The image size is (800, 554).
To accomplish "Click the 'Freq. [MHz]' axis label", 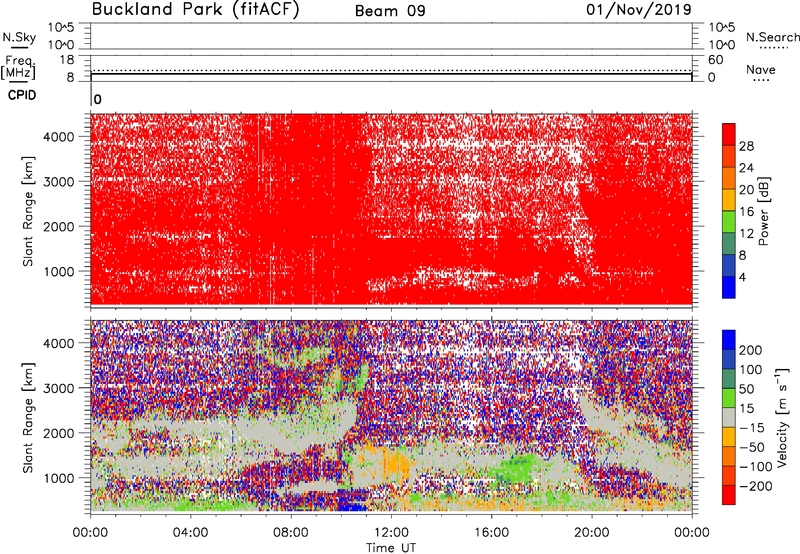I will [19, 67].
